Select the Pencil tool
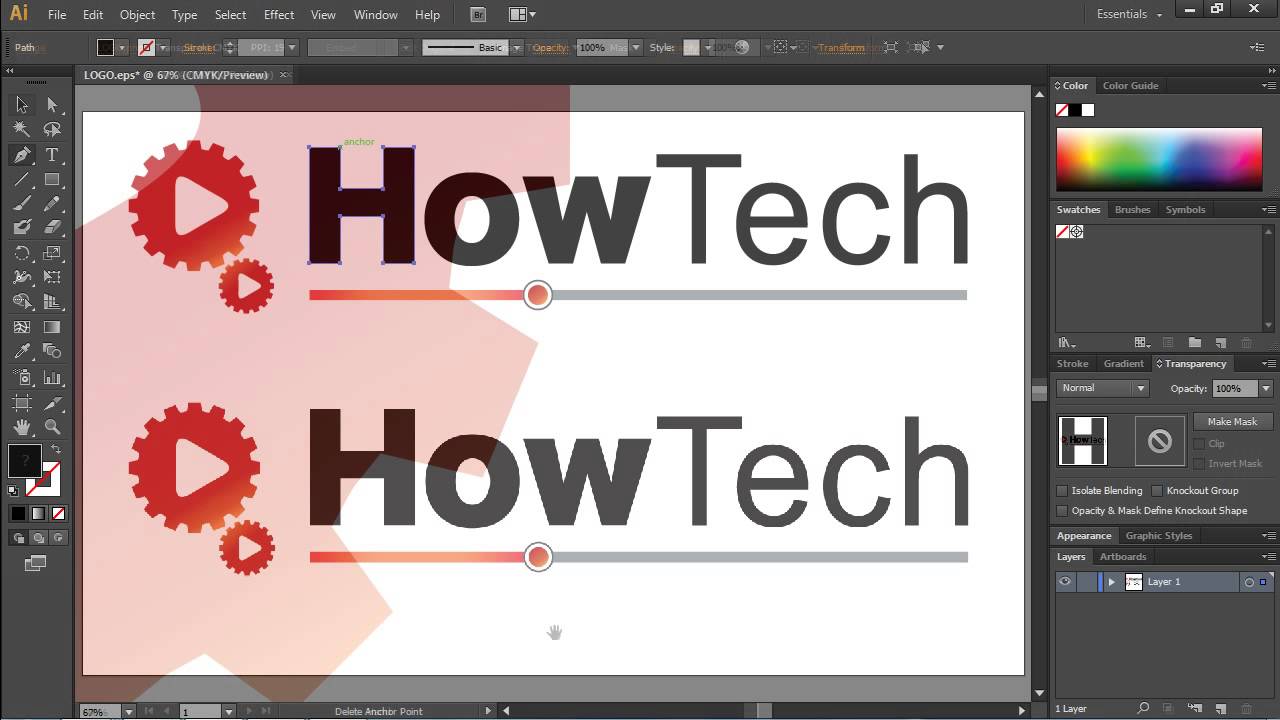The image size is (1280, 720). (x=52, y=204)
